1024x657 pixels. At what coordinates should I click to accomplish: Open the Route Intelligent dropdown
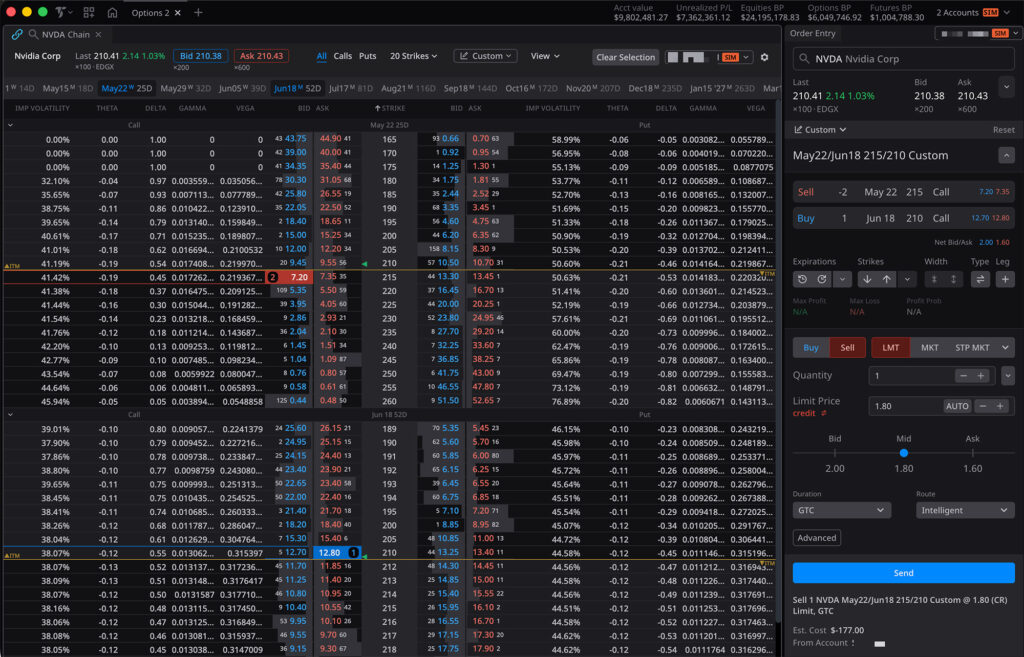965,510
